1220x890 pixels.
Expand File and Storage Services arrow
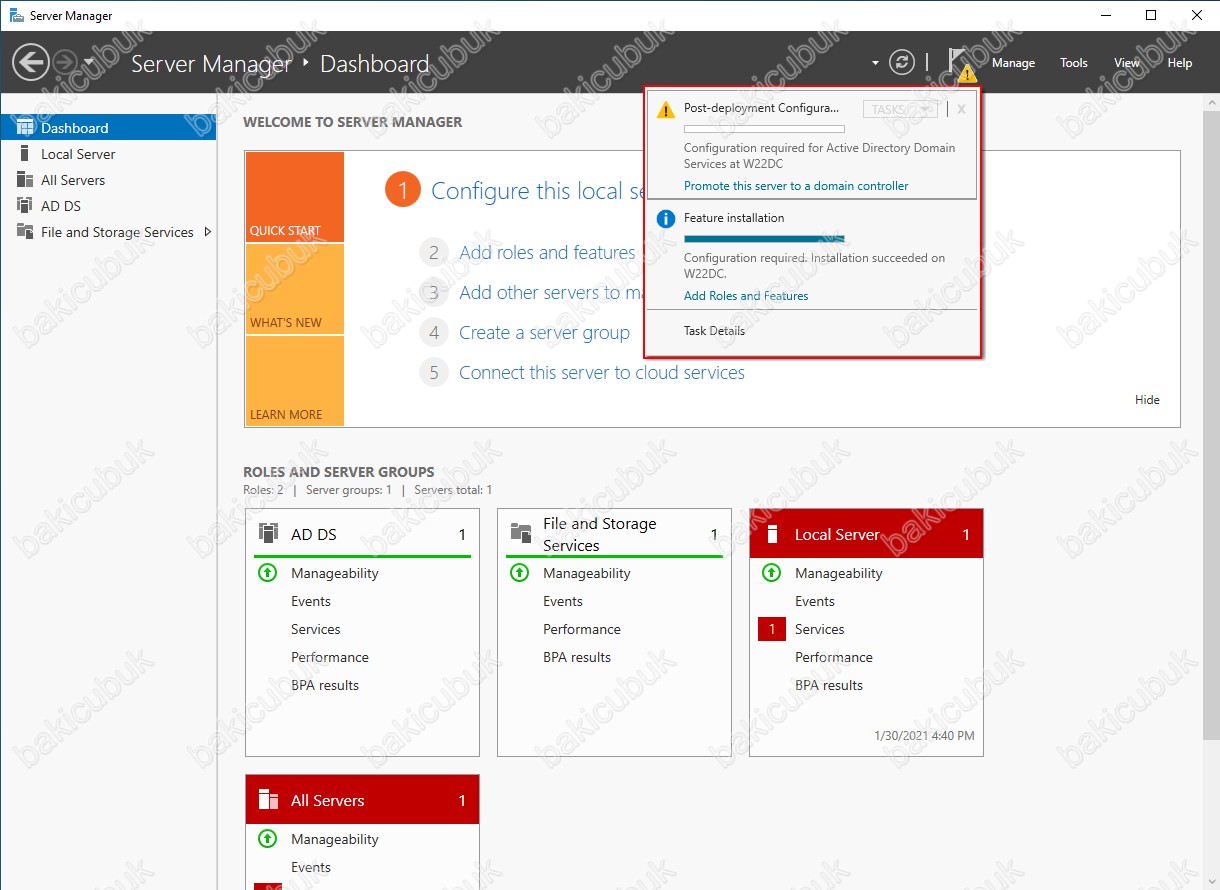click(207, 232)
